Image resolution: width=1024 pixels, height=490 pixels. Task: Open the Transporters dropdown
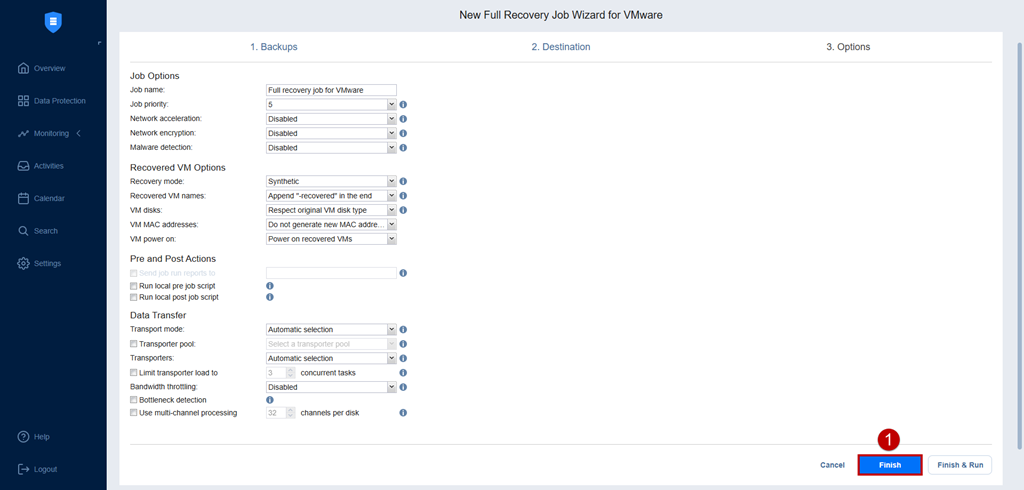(x=331, y=359)
